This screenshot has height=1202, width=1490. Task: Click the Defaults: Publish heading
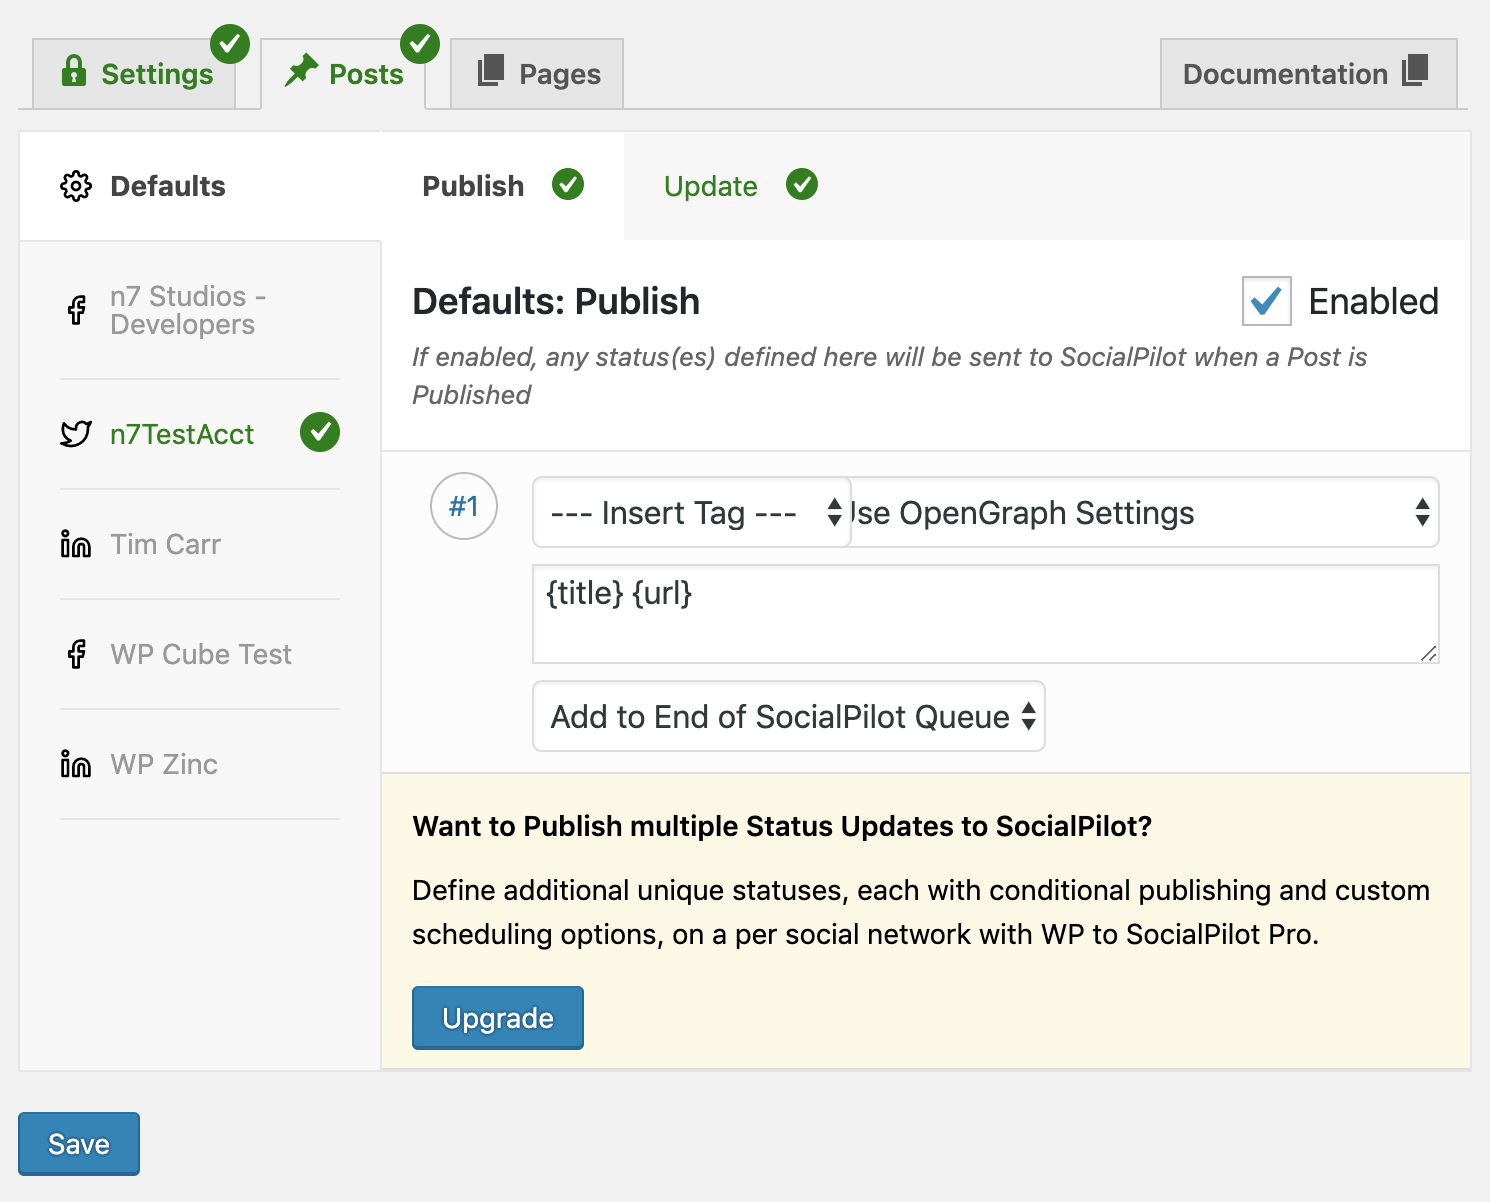point(556,301)
